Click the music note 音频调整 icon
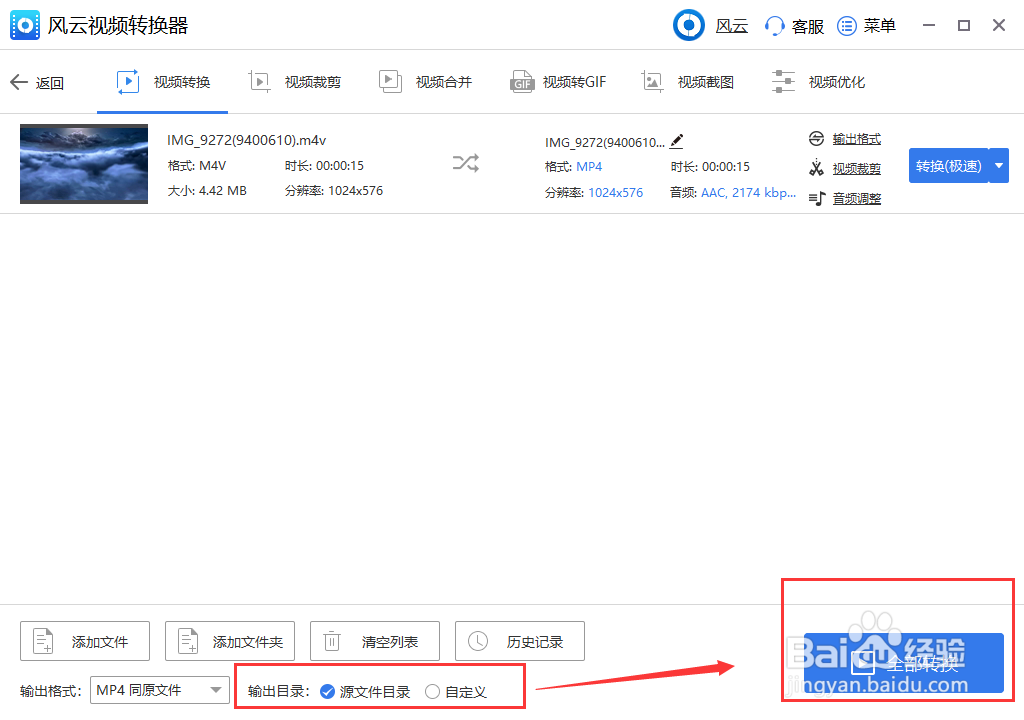Screen dimensions: 1024x720 pyautogui.click(x=817, y=198)
